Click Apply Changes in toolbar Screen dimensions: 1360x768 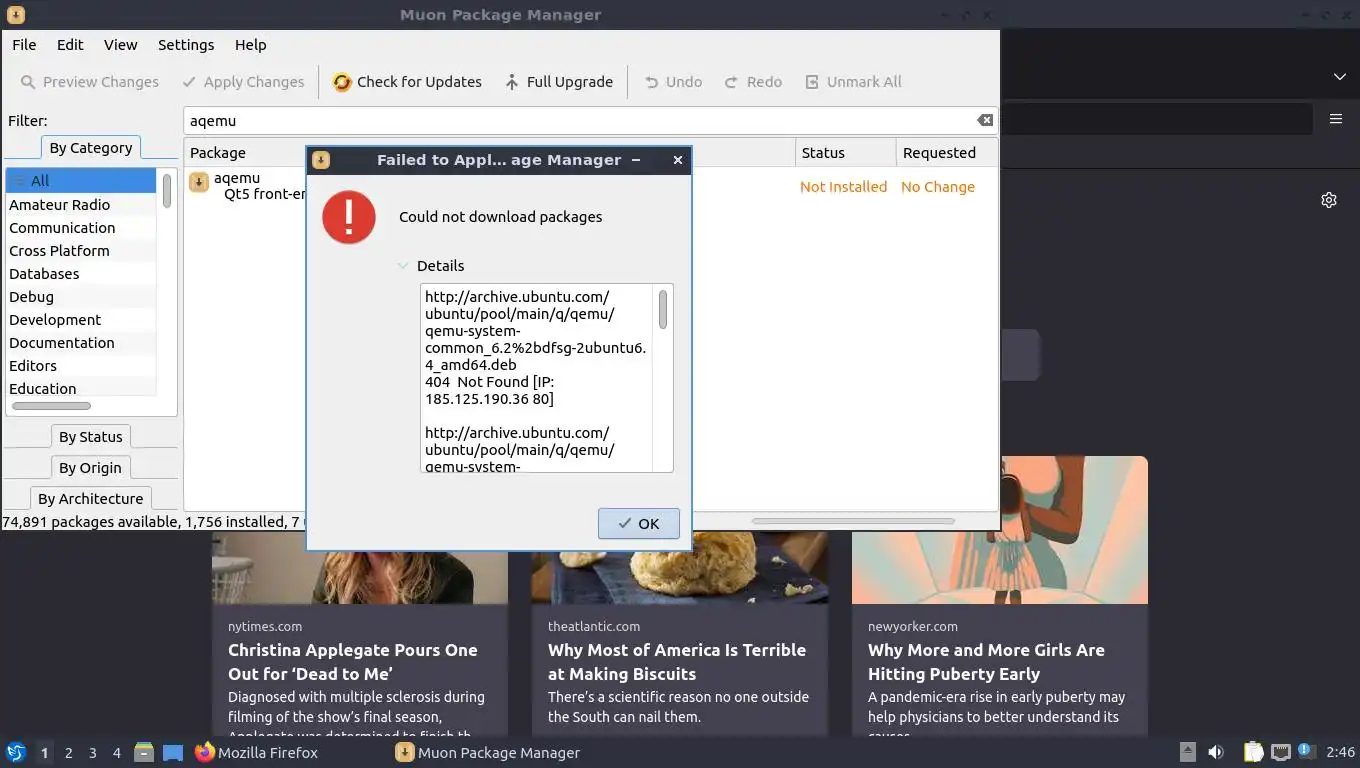[x=243, y=82]
